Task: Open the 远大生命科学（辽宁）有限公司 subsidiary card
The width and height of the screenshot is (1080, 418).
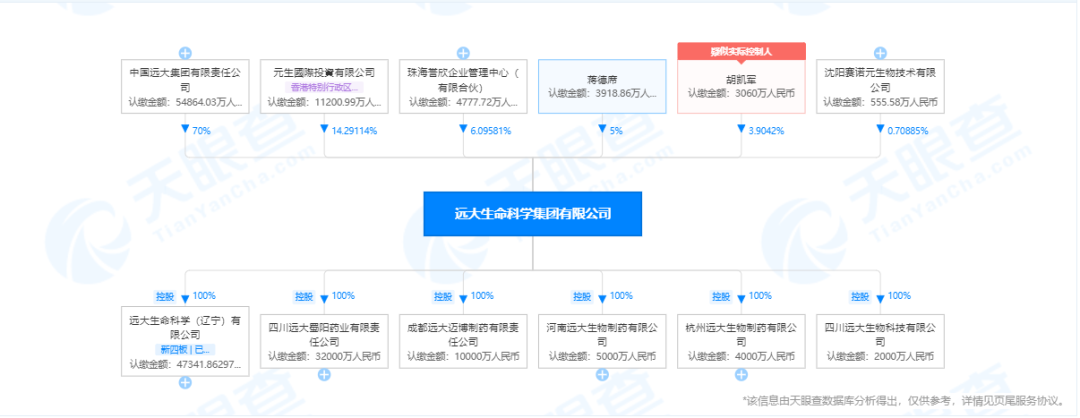Action: [x=185, y=342]
